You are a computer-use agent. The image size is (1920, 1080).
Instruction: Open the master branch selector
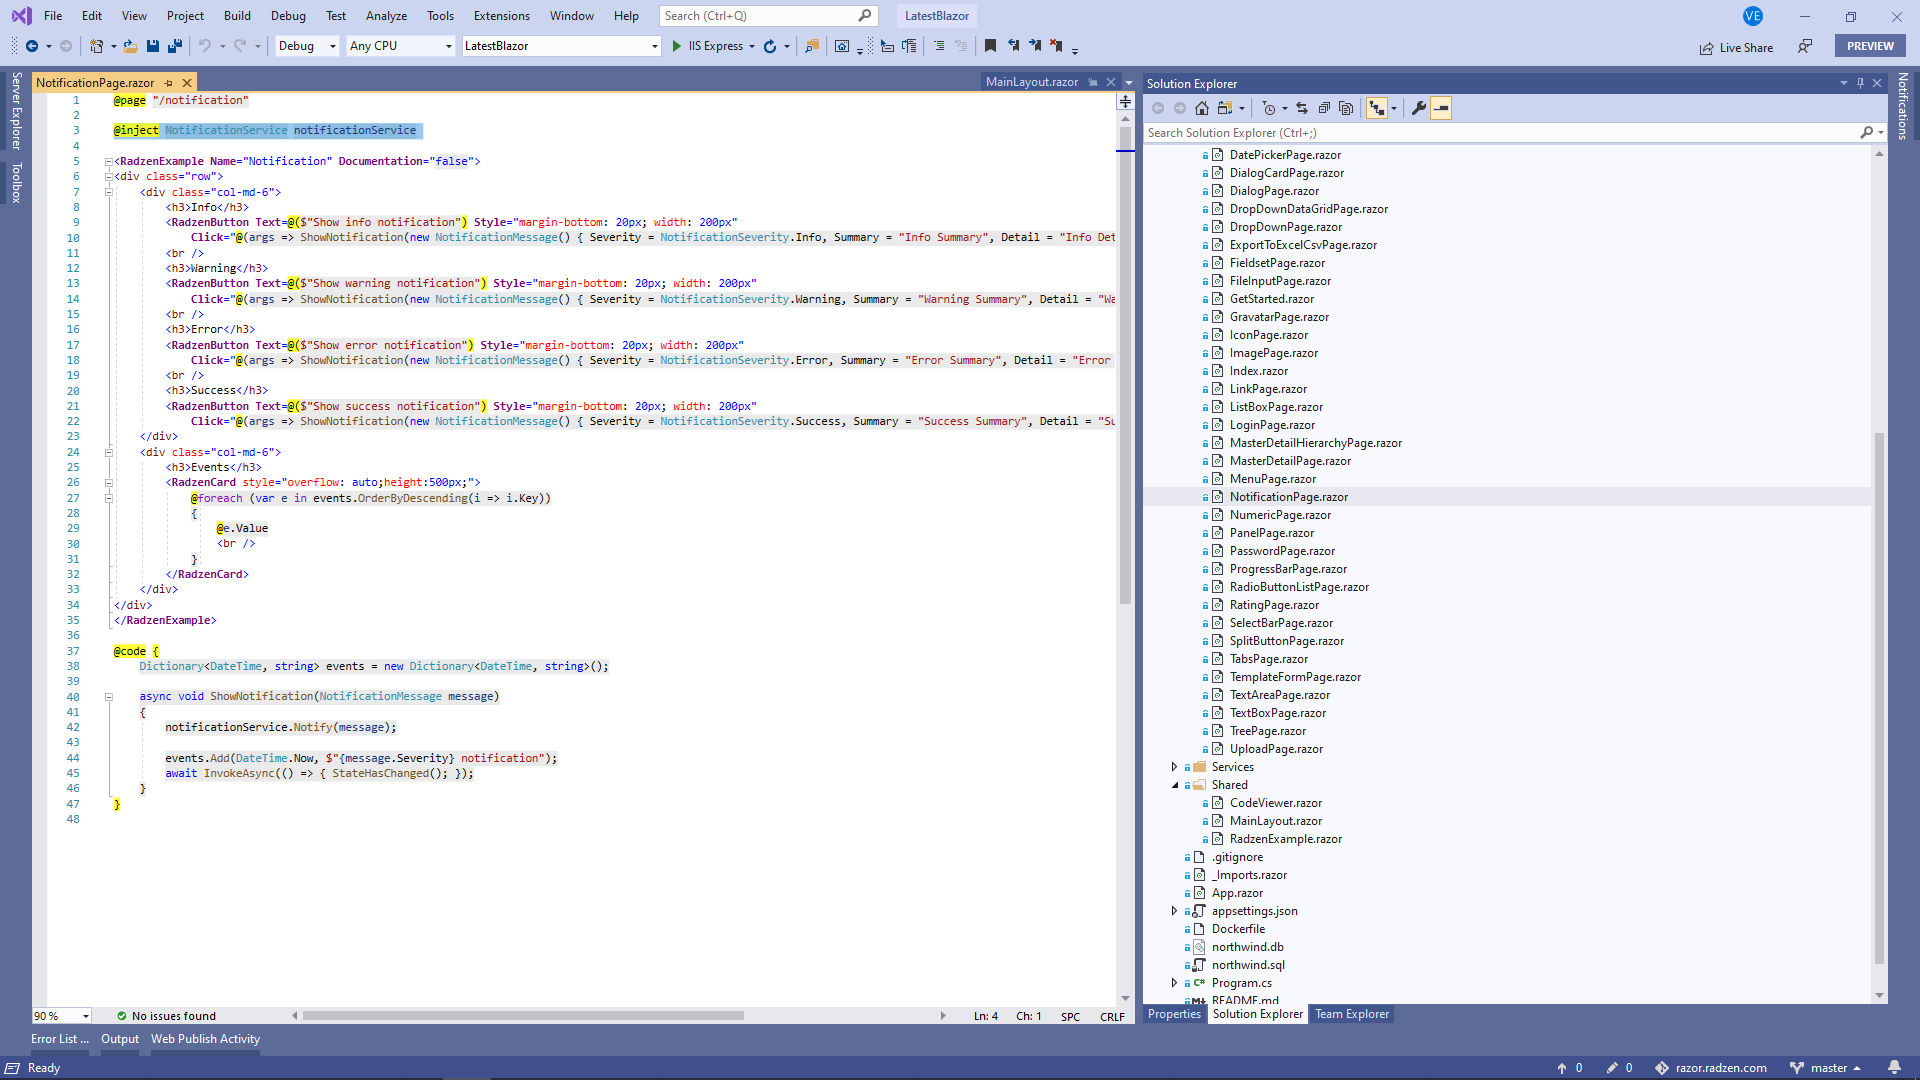click(x=1826, y=1068)
